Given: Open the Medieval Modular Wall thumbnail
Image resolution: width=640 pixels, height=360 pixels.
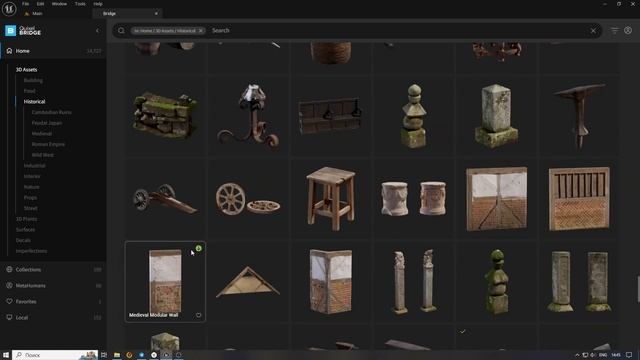Looking at the screenshot, I should pos(165,281).
